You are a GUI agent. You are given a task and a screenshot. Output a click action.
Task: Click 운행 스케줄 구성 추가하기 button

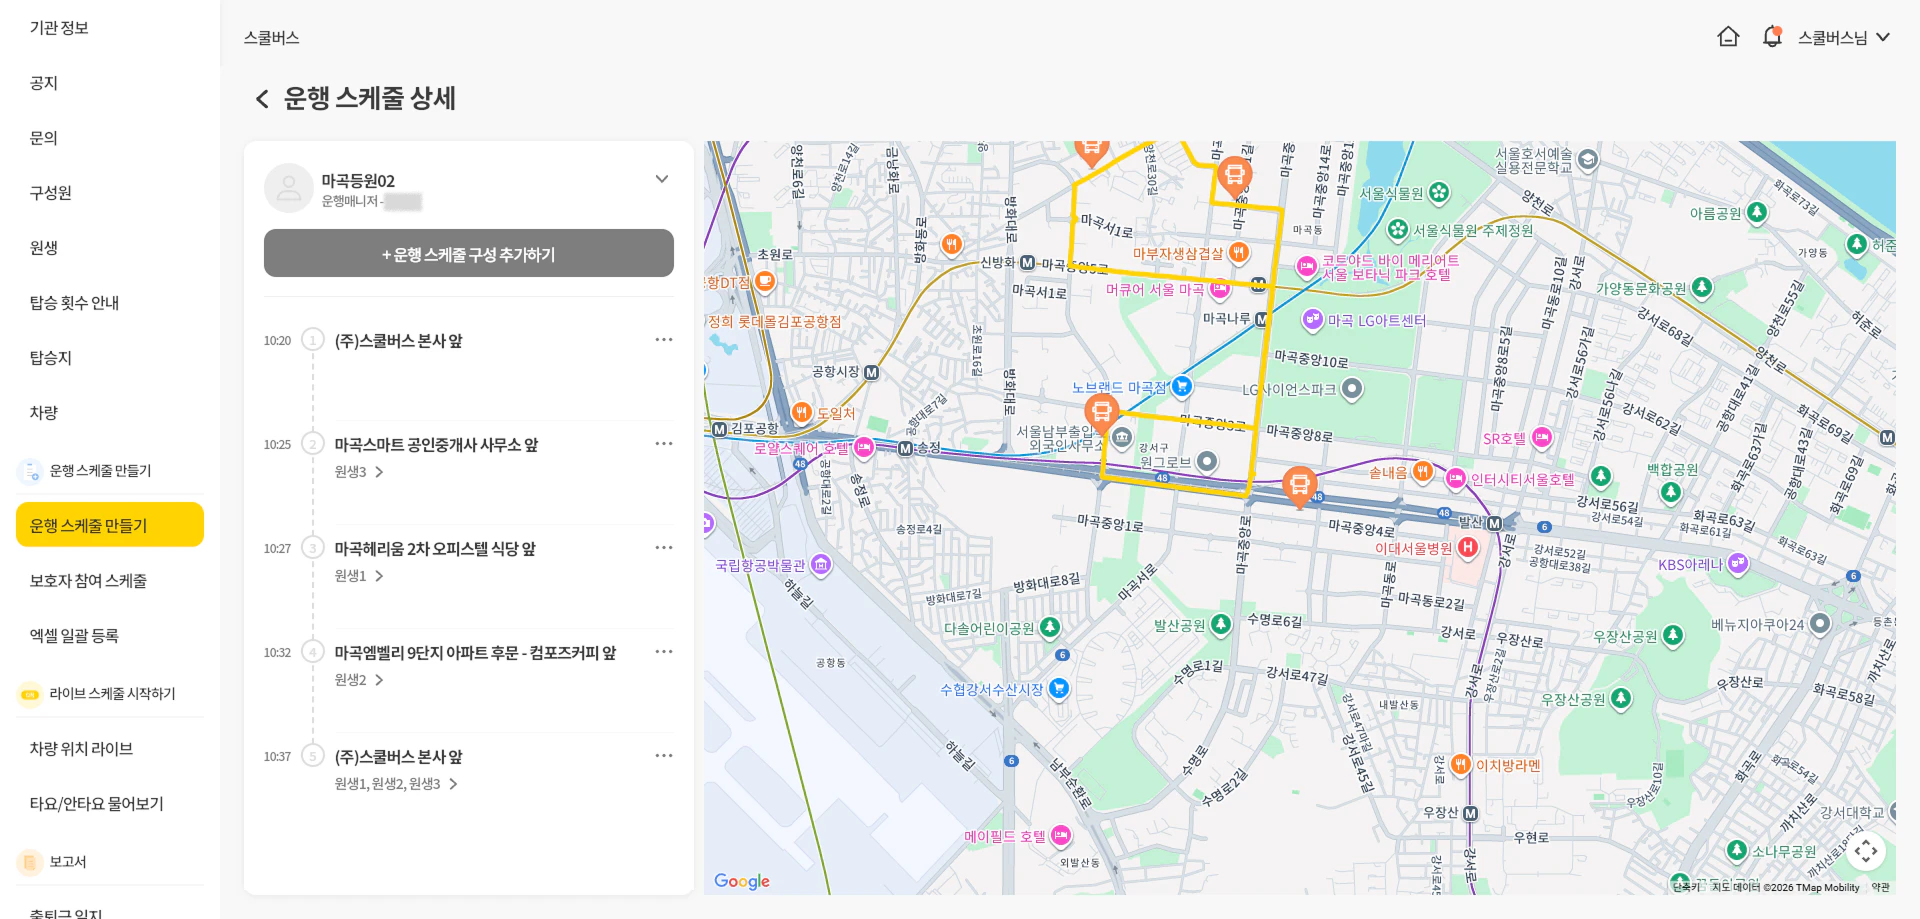pos(468,254)
